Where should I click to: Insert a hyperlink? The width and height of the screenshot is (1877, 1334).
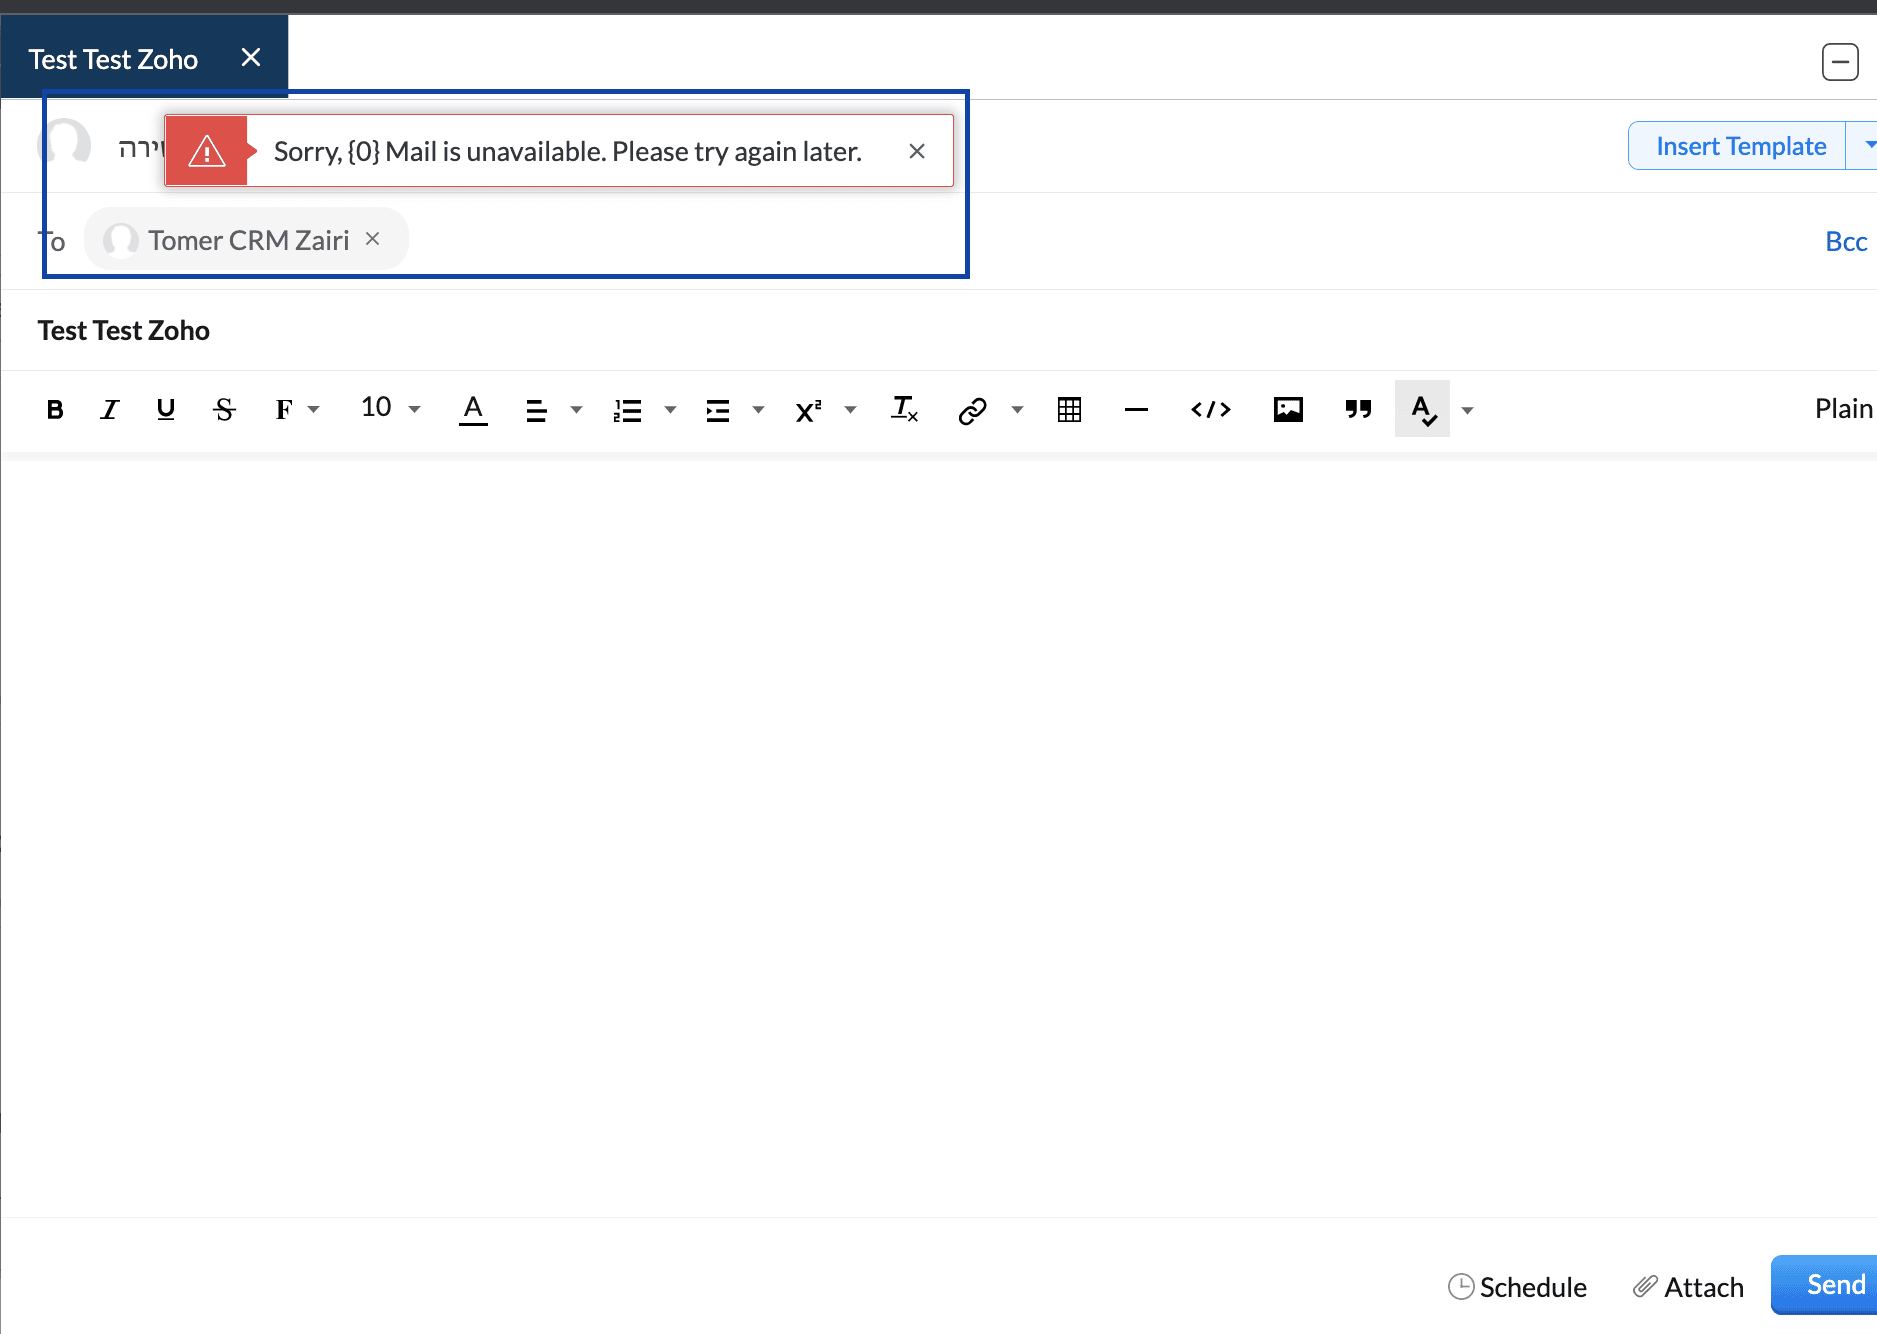pos(972,410)
